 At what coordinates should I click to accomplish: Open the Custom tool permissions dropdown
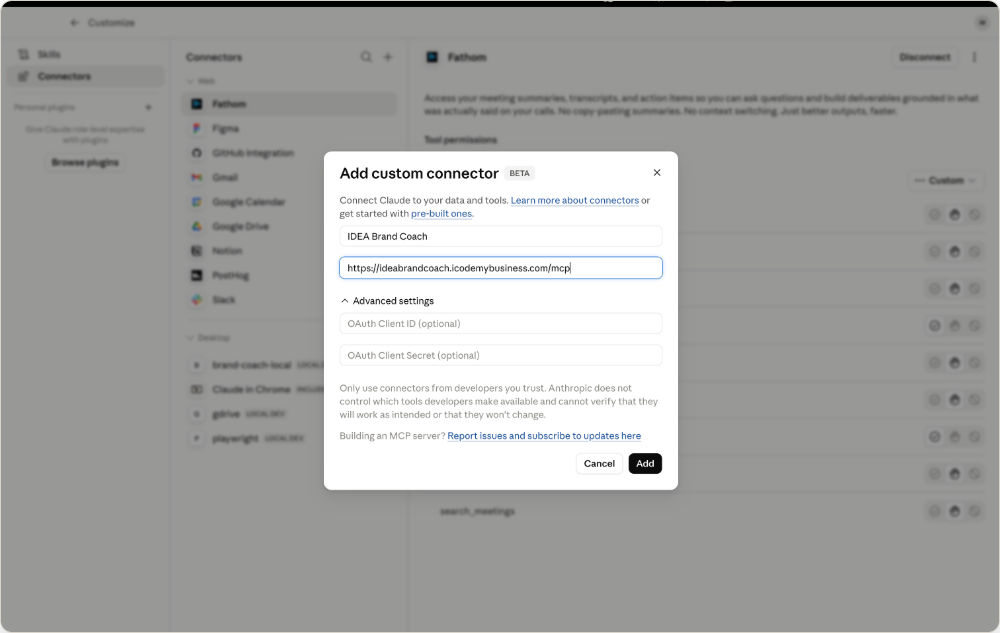pos(946,181)
